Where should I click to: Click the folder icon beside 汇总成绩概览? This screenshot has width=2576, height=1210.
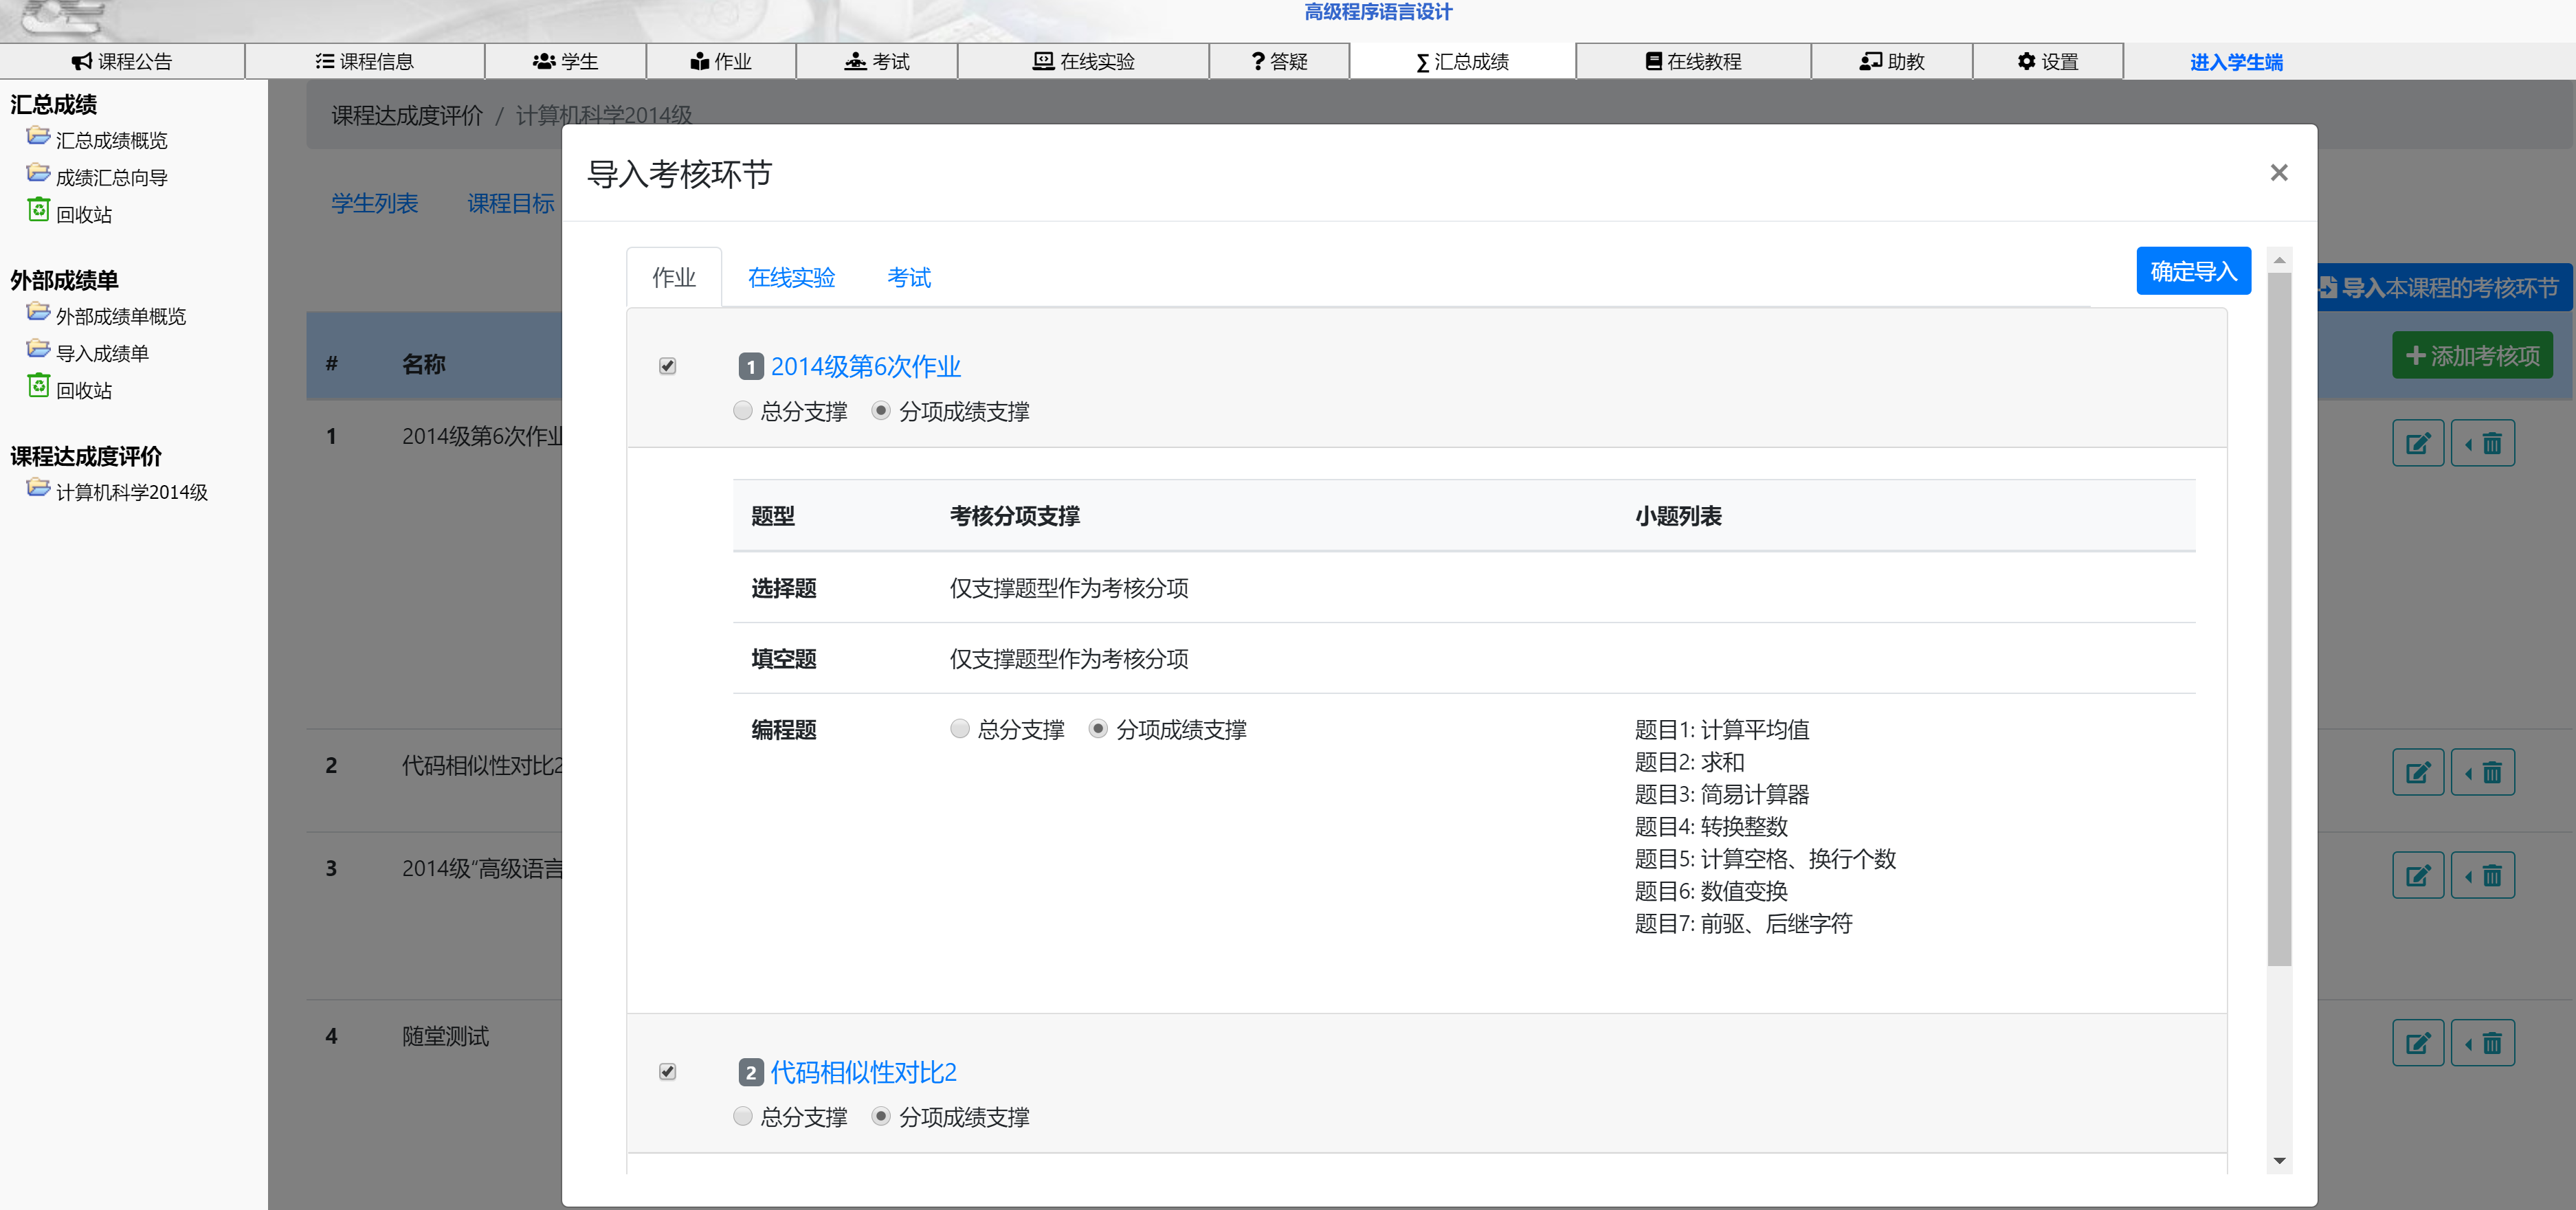tap(38, 136)
